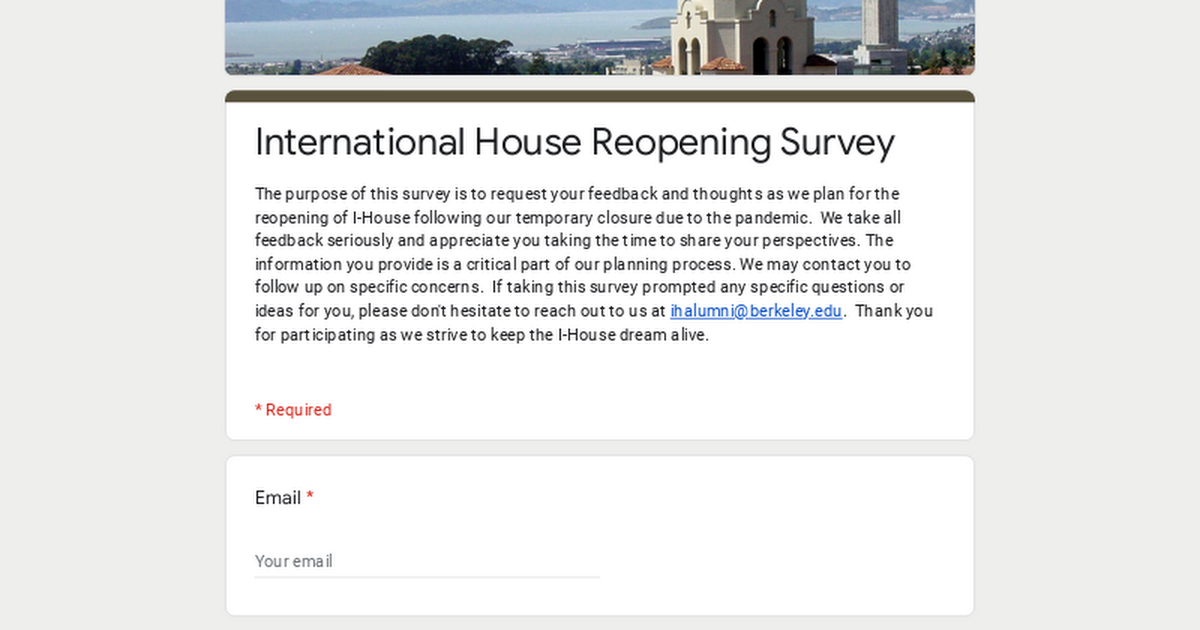Open the ihalumni@berkeley.edu email link
Image resolution: width=1200 pixels, height=630 pixels.
pos(756,311)
